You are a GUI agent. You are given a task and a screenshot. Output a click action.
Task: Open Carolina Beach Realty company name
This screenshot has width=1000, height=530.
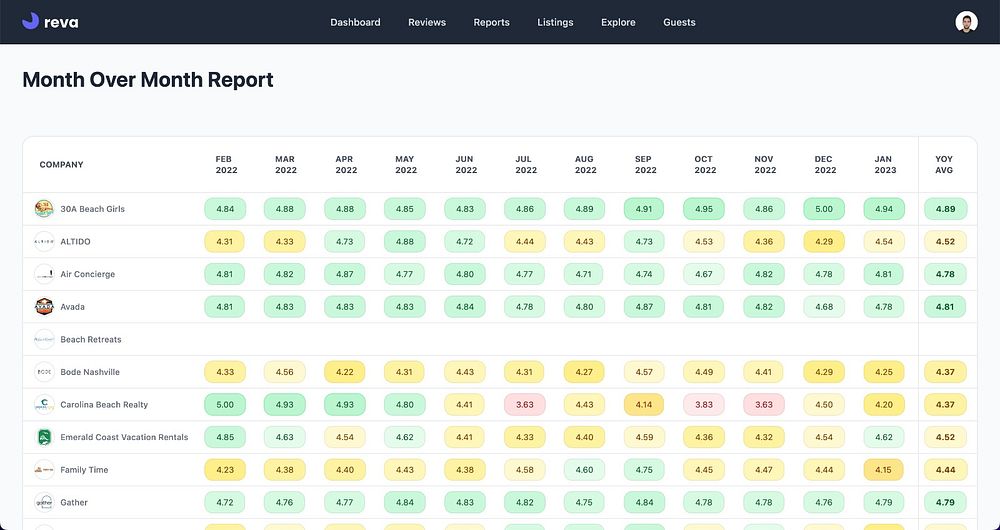(x=104, y=404)
